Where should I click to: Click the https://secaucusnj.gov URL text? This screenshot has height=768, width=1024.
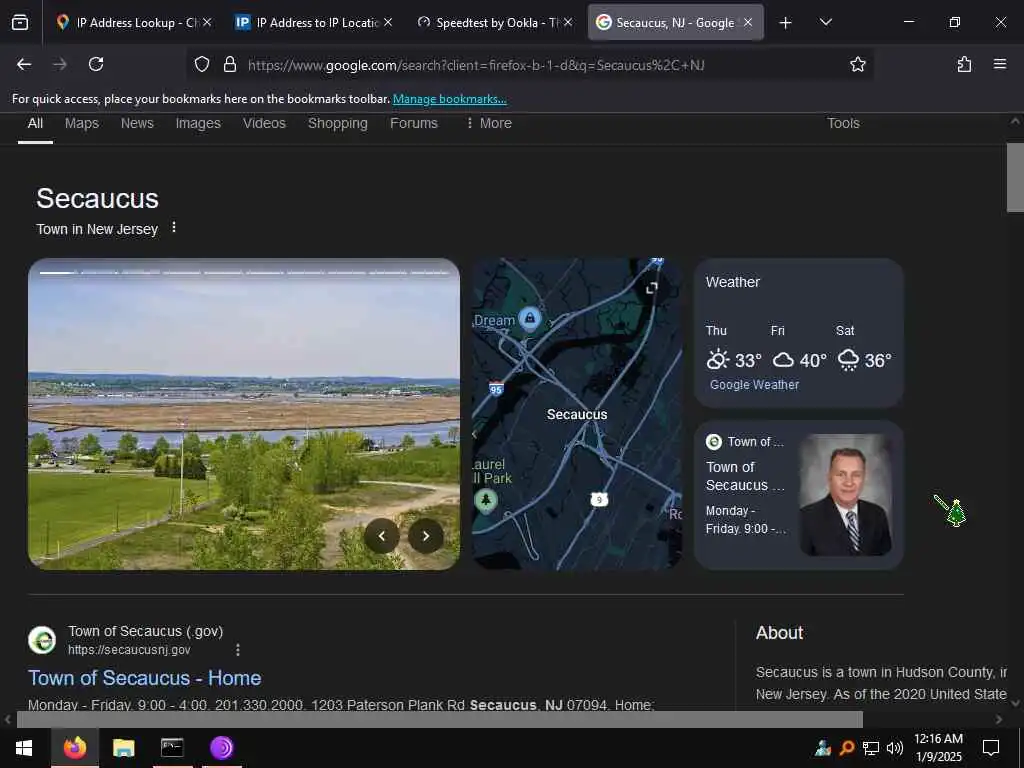coord(129,650)
